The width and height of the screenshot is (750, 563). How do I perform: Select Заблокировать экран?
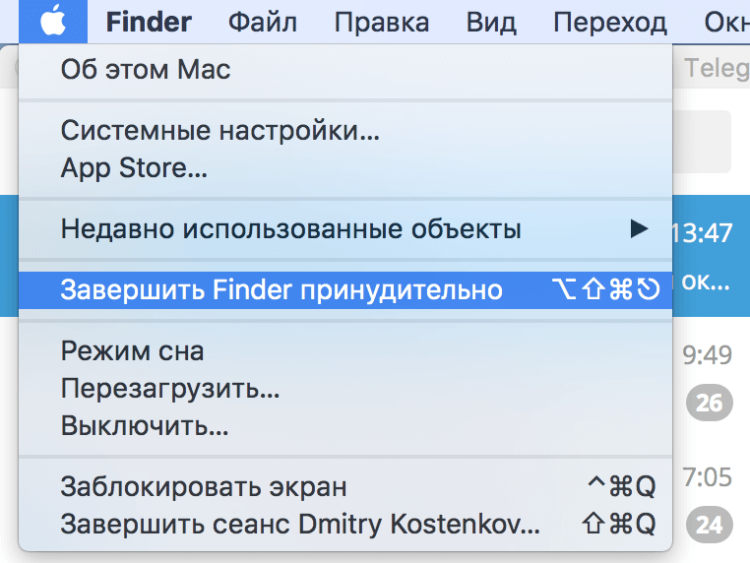coord(345,486)
